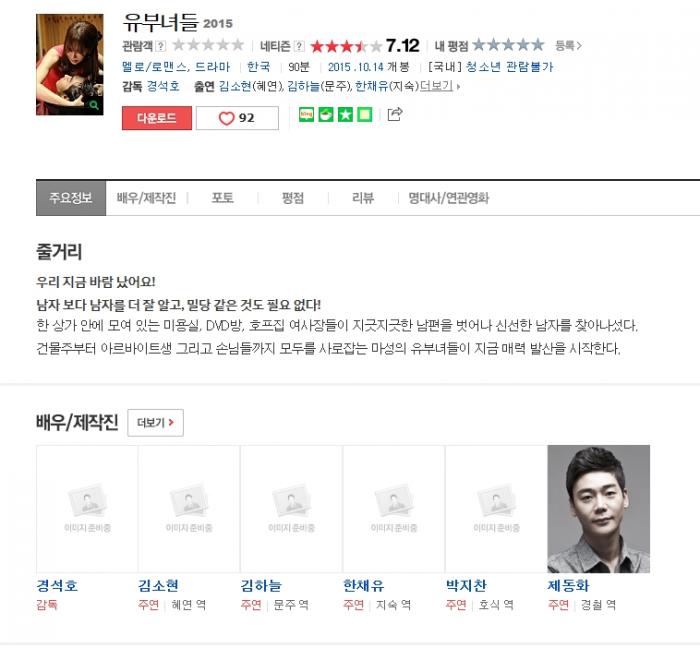Viewport: 700px width, 648px height.
Task: Set my rating on the 내 평점 stars
Action: pyautogui.click(x=508, y=45)
